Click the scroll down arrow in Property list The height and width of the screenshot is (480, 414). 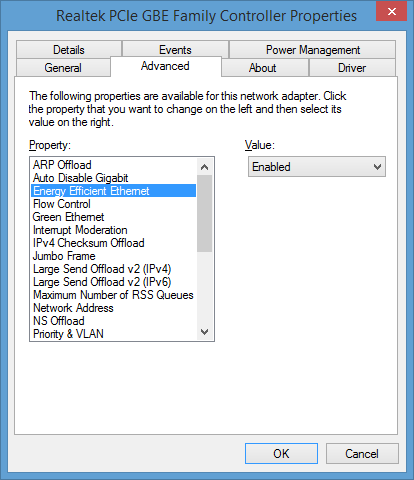(204, 332)
